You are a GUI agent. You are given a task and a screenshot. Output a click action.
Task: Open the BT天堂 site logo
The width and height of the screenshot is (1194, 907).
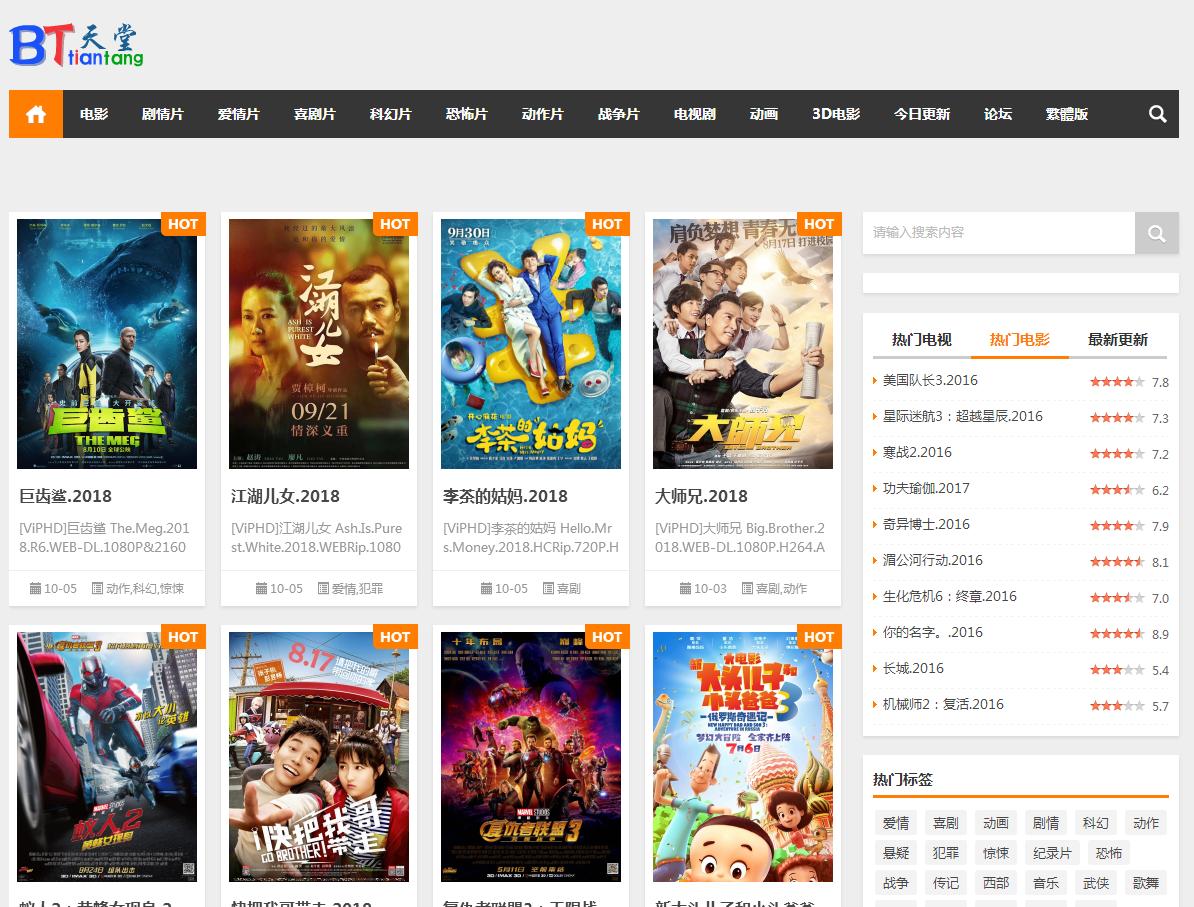pyautogui.click(x=76, y=46)
